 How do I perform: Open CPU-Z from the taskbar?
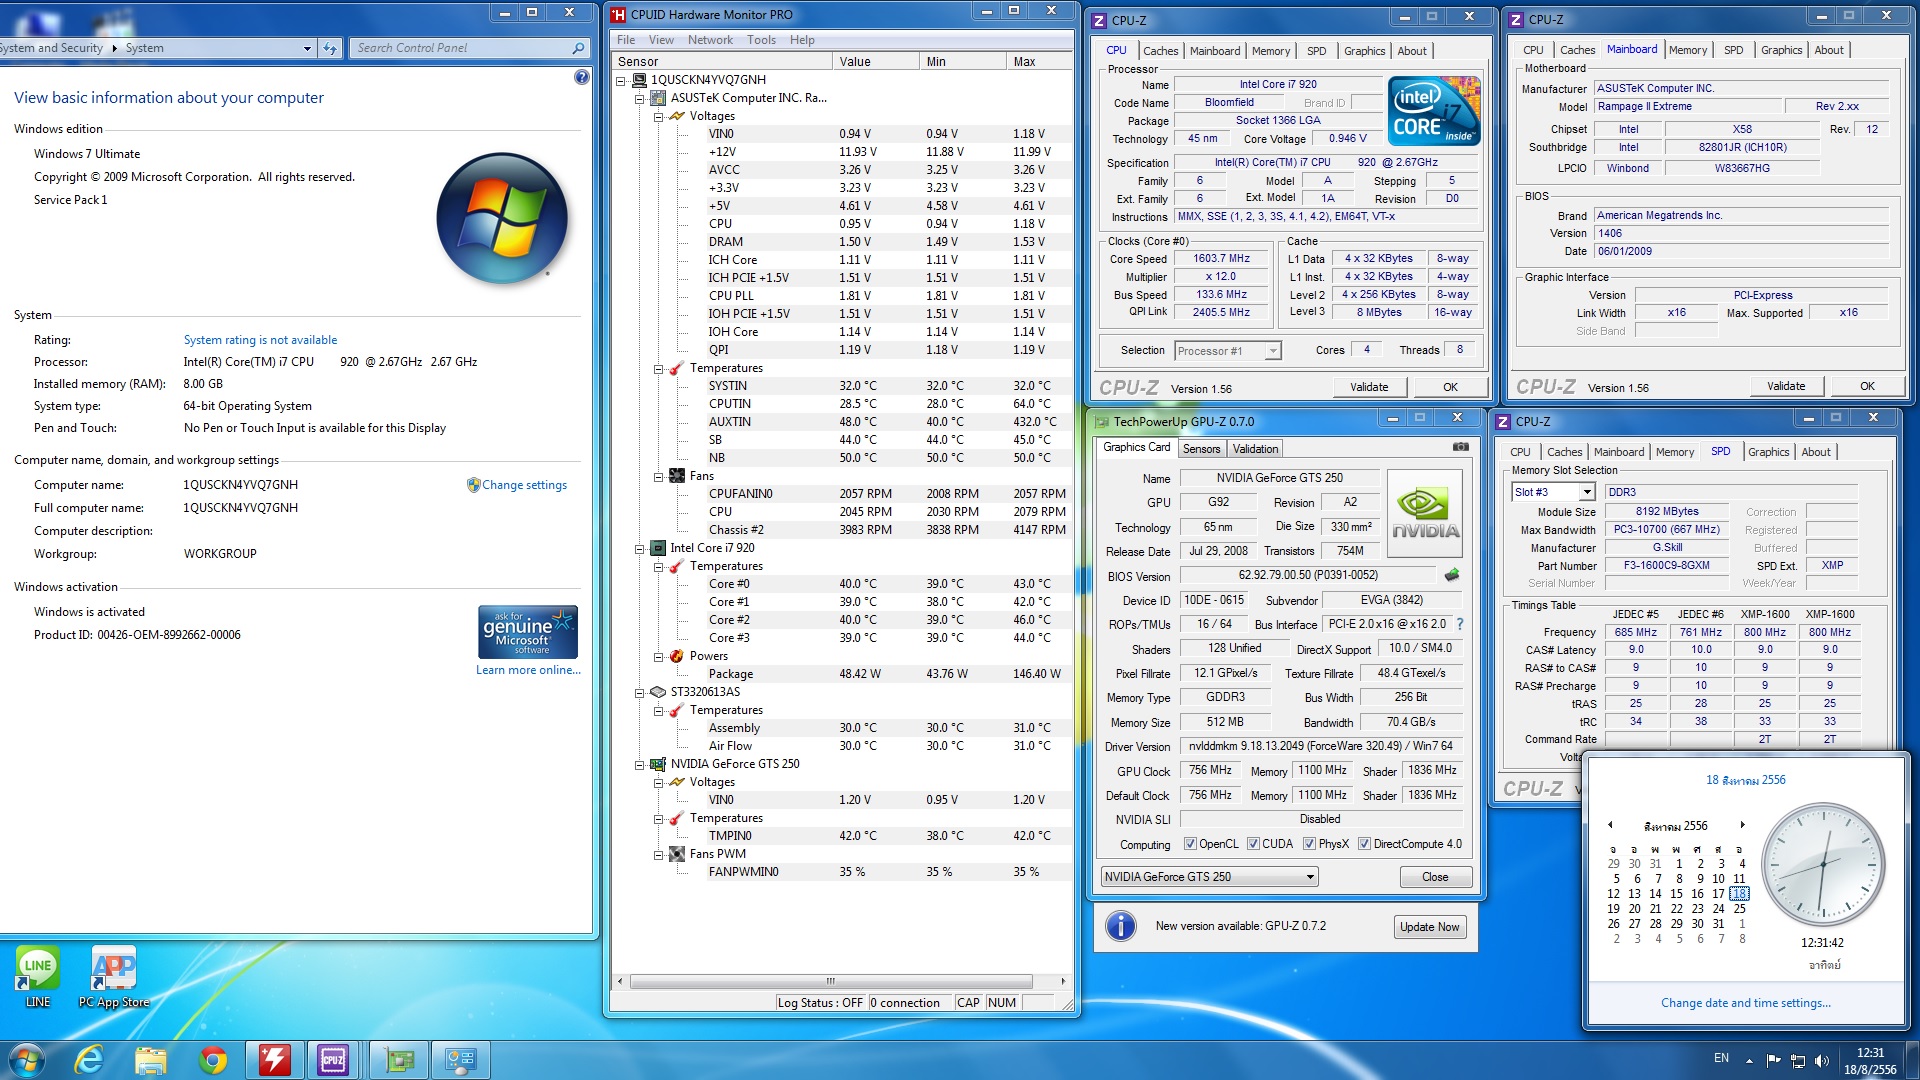point(333,1060)
